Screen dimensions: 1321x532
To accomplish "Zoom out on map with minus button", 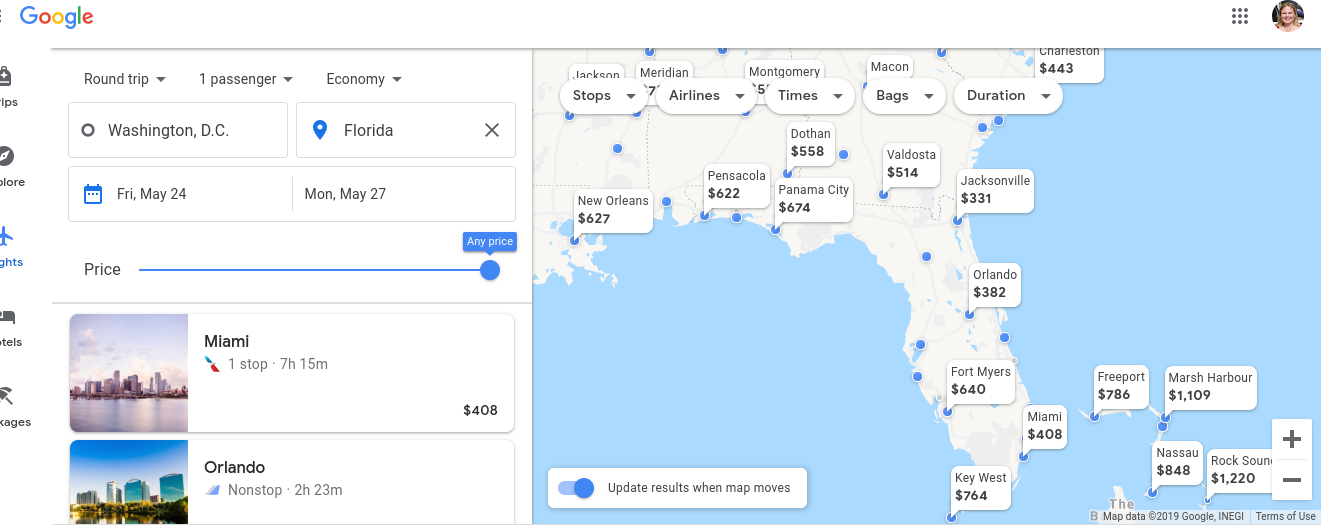I will tap(1291, 480).
